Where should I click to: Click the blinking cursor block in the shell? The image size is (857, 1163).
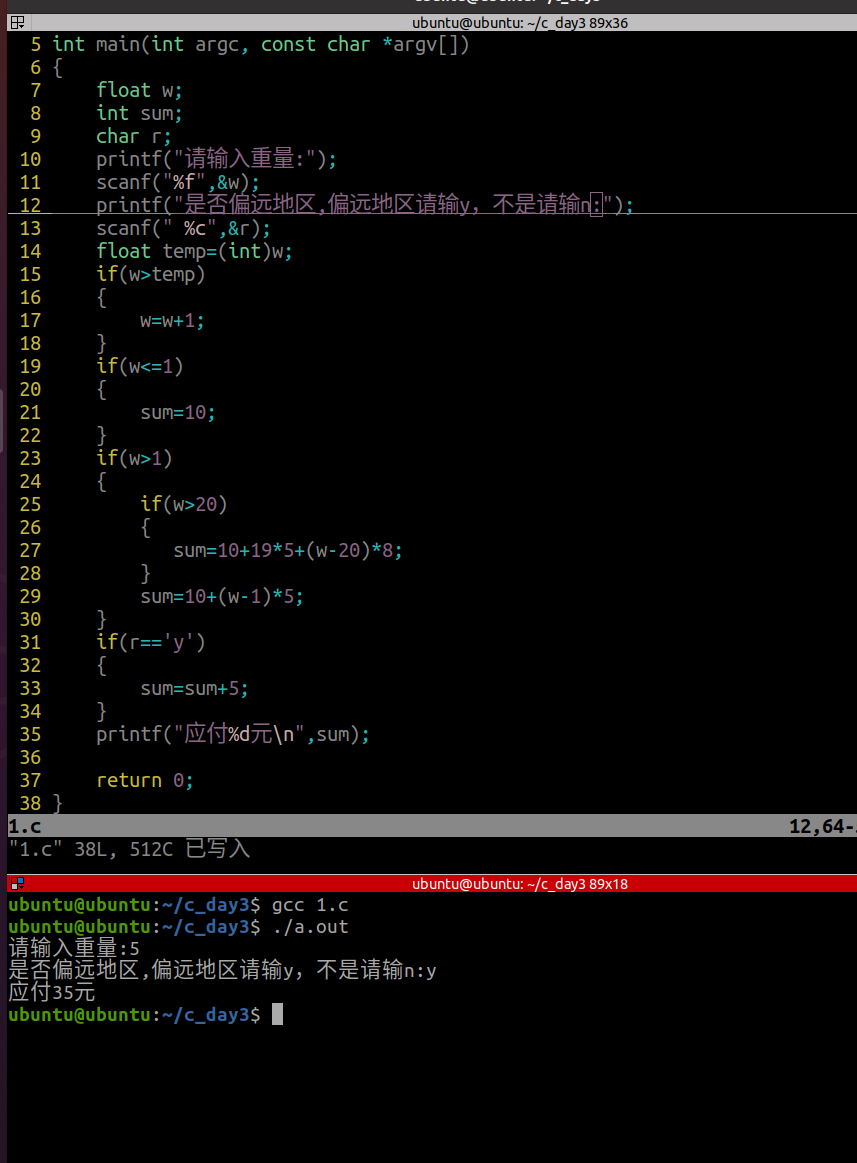point(278,1014)
